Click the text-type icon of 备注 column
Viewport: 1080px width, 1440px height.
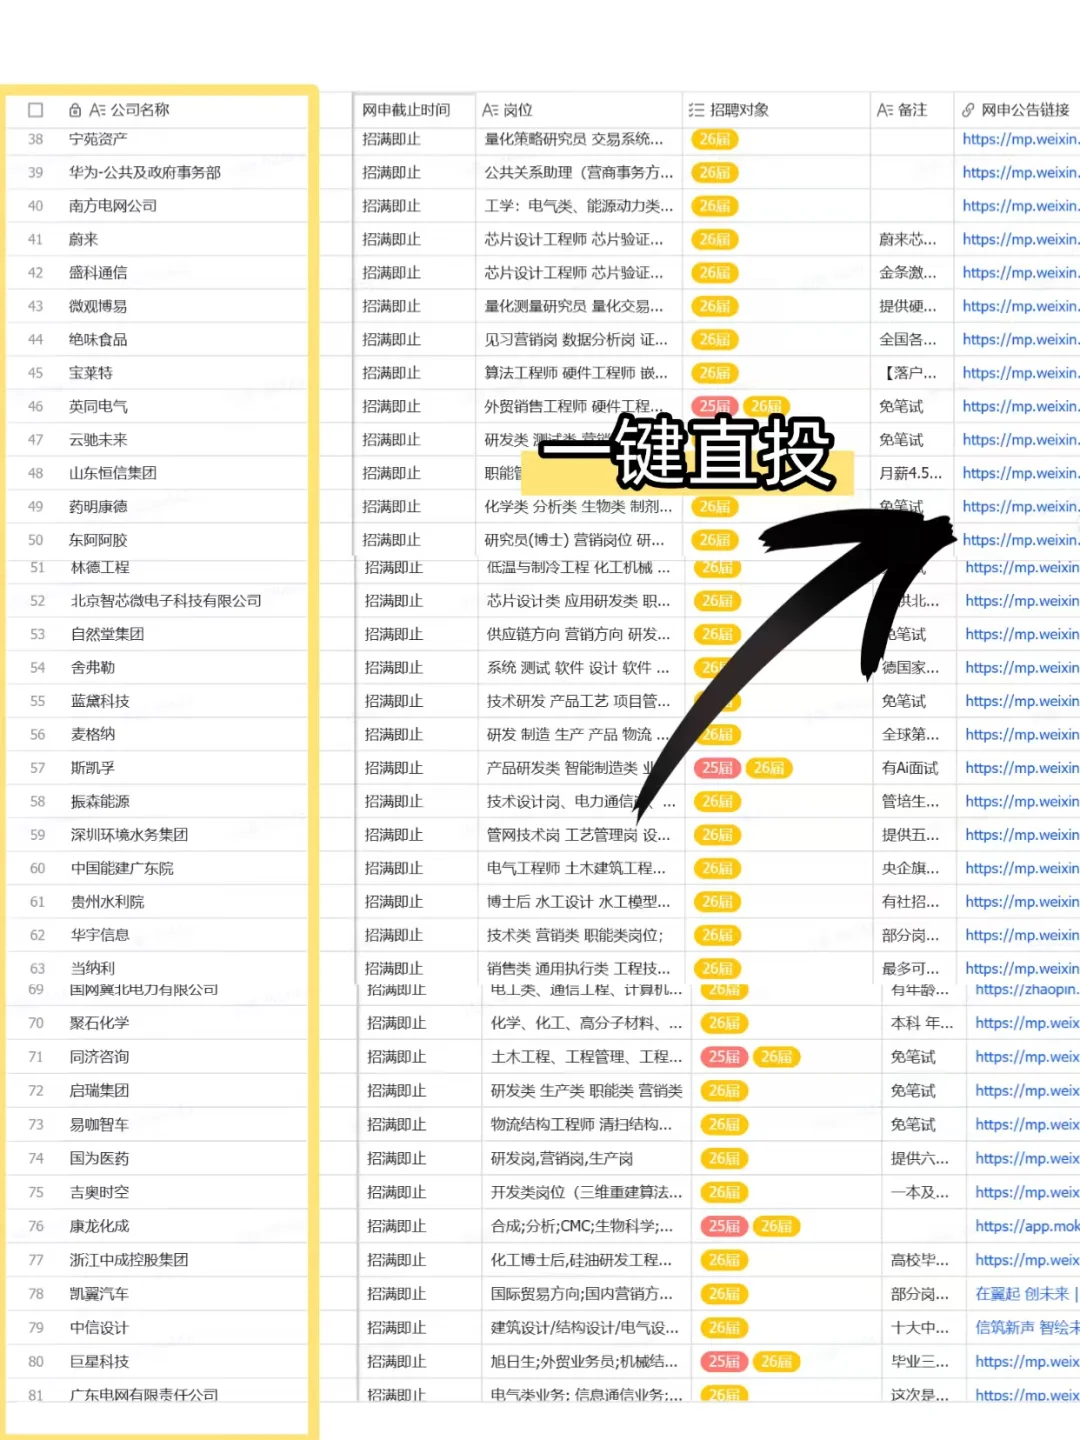click(x=885, y=110)
